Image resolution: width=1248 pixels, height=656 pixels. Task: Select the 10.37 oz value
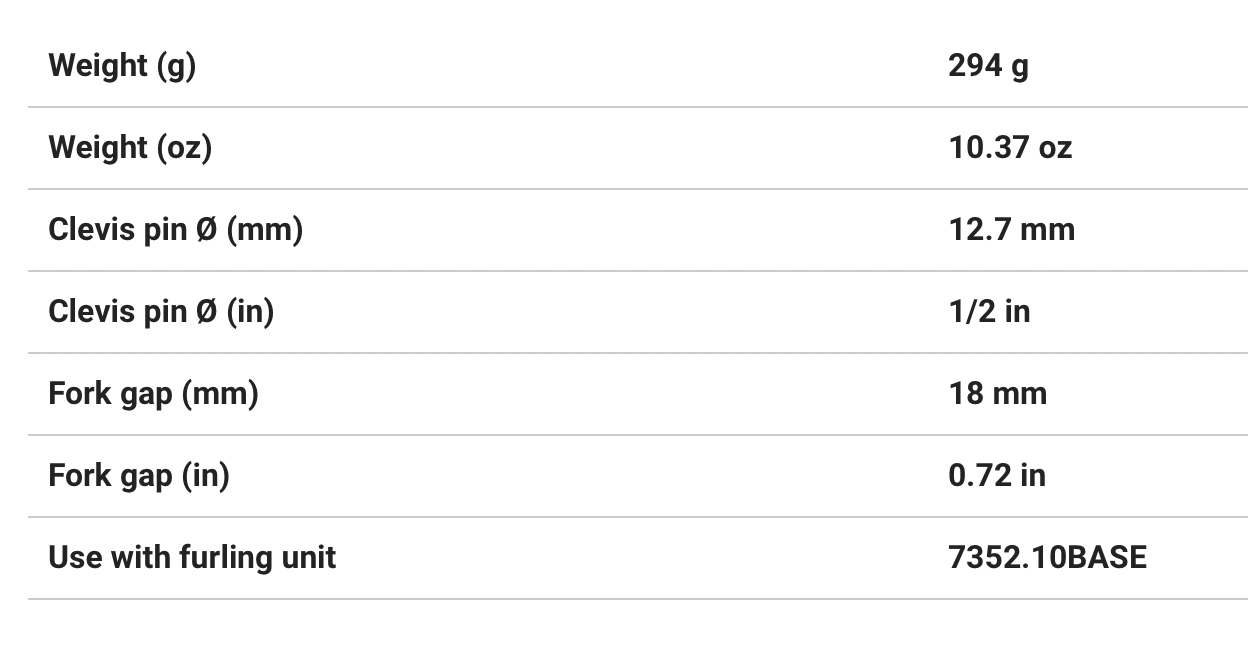[1010, 148]
